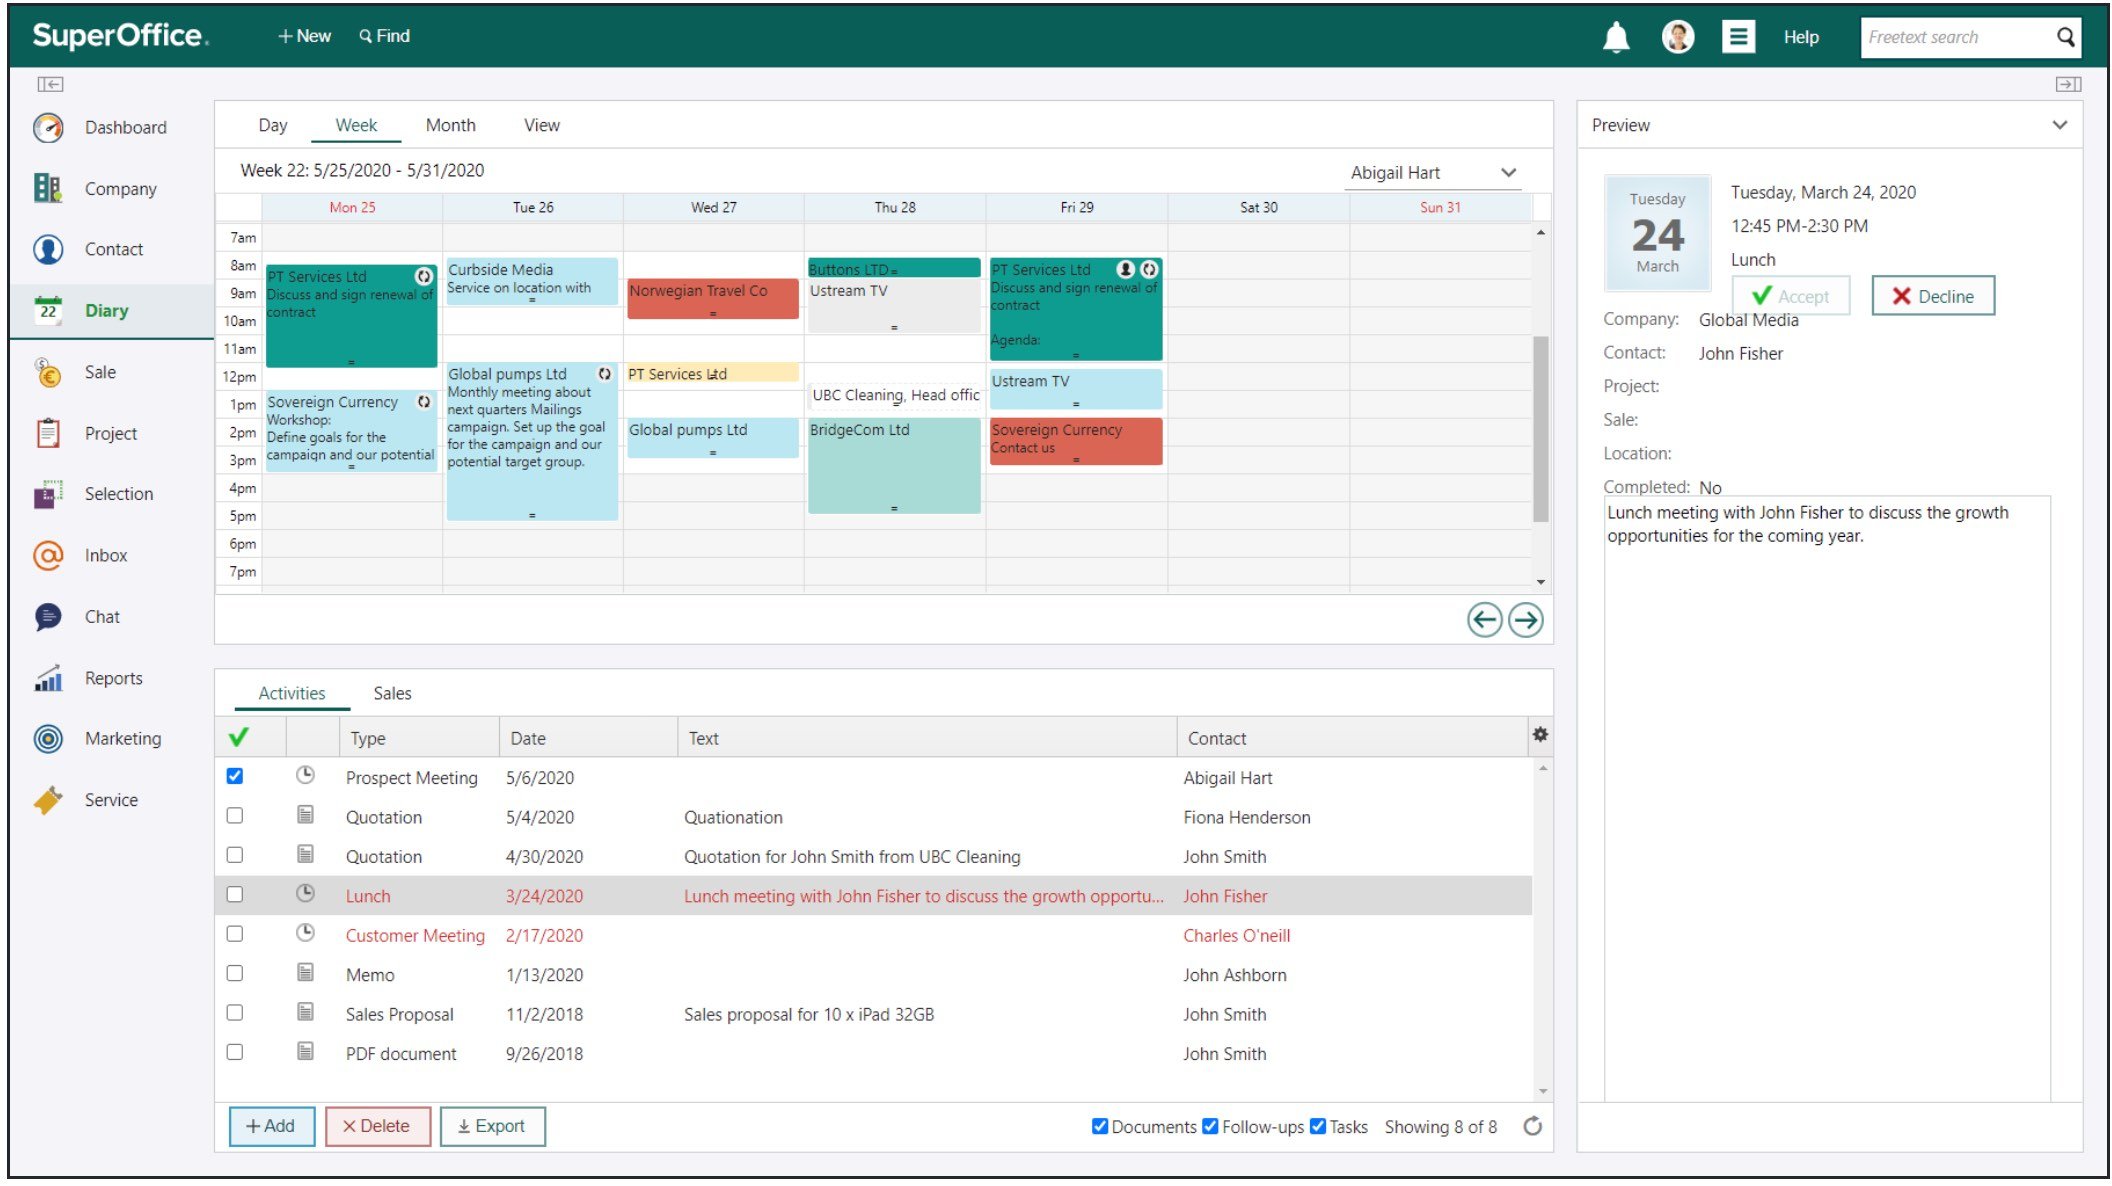2112x1186 pixels.
Task: Click the Marketing module icon
Action: point(46,738)
